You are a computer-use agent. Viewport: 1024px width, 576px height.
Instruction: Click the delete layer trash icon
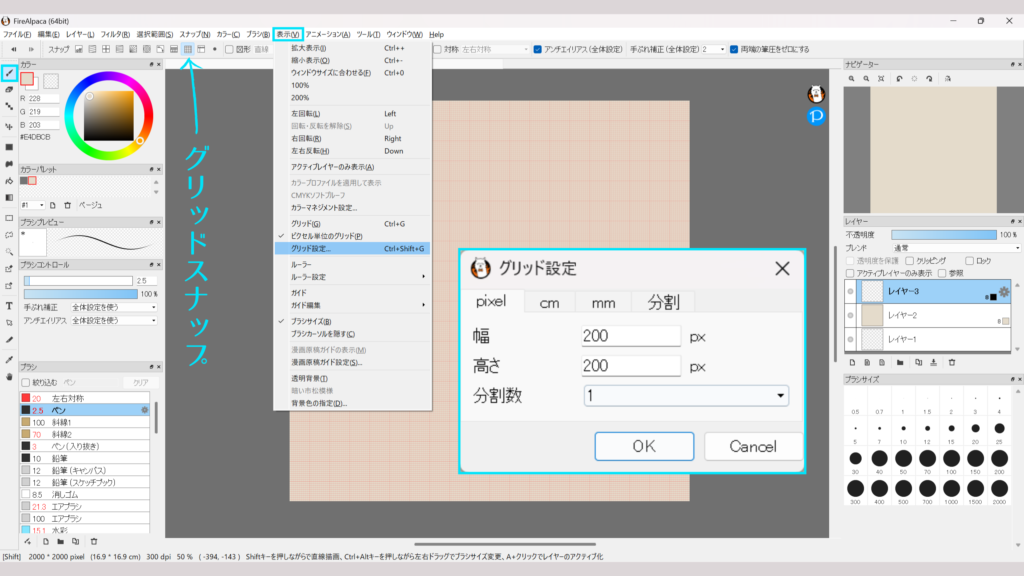[x=951, y=362]
